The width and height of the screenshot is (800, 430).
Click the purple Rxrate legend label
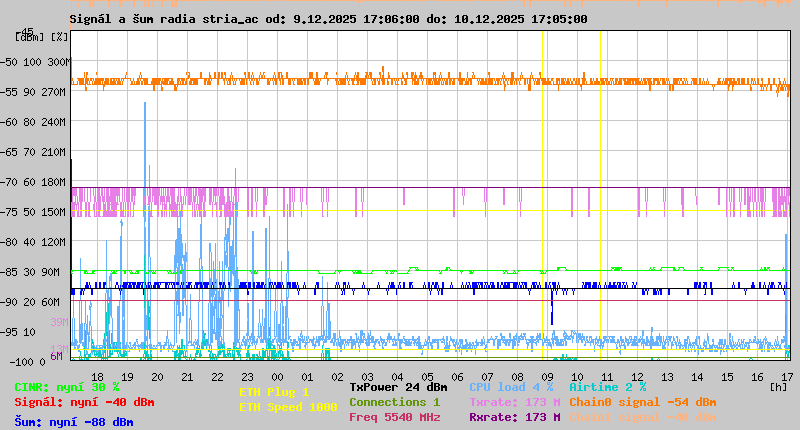[514, 417]
